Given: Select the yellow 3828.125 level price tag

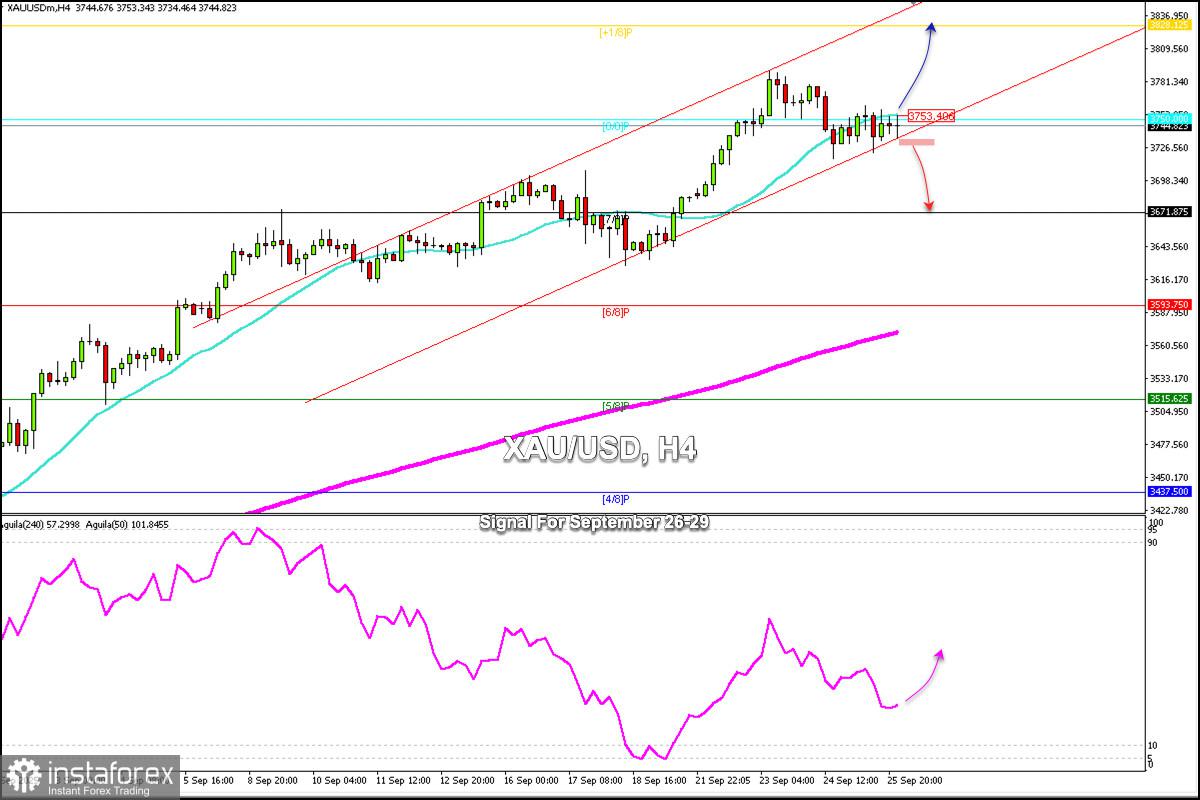Looking at the screenshot, I should tap(1169, 25).
